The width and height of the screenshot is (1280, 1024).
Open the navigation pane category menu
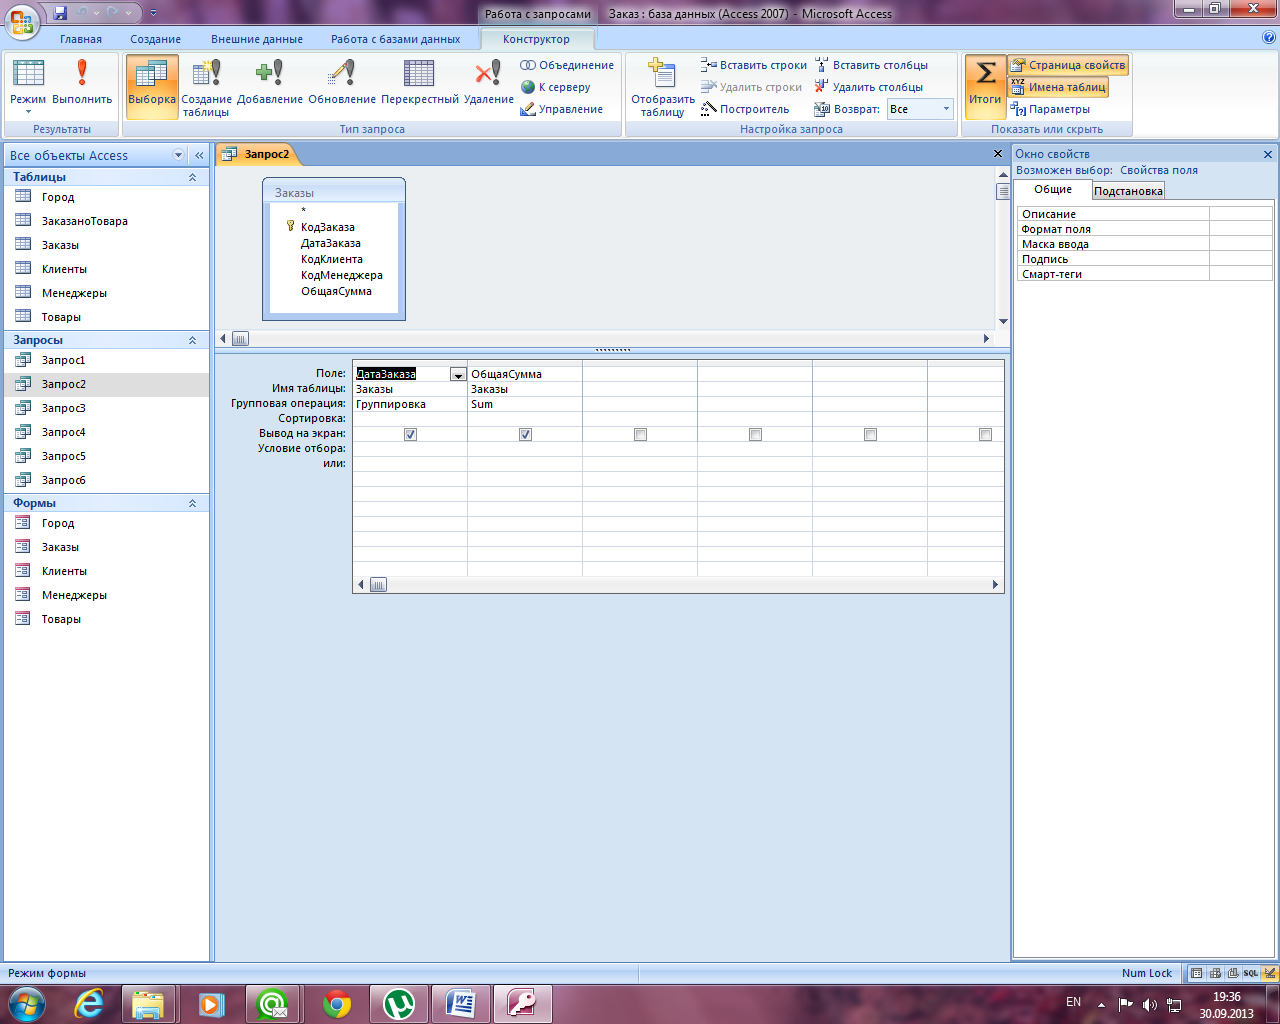click(179, 155)
